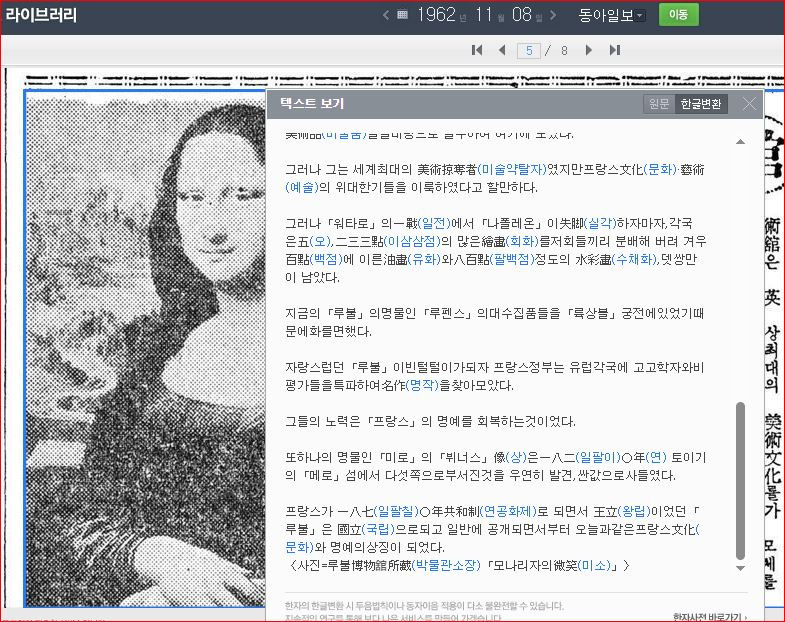Image resolution: width=785 pixels, height=622 pixels.
Task: Click the (국립) reading annotation
Action: point(378,529)
